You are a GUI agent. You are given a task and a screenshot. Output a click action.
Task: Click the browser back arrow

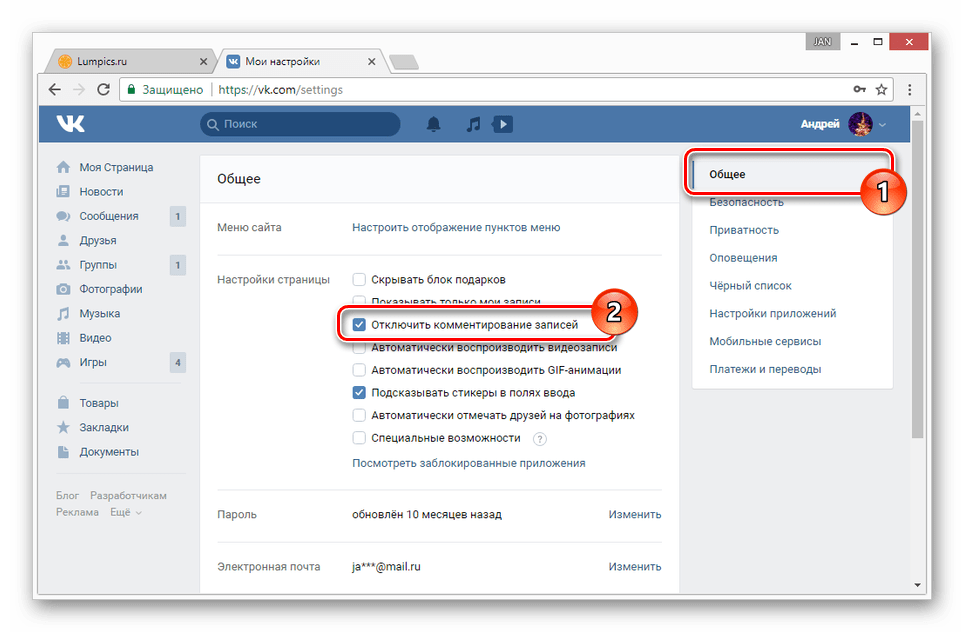click(x=55, y=90)
